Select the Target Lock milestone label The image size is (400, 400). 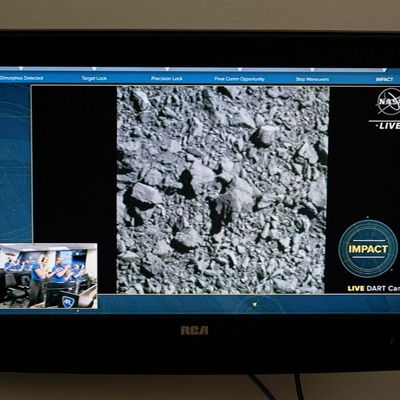tap(94, 78)
